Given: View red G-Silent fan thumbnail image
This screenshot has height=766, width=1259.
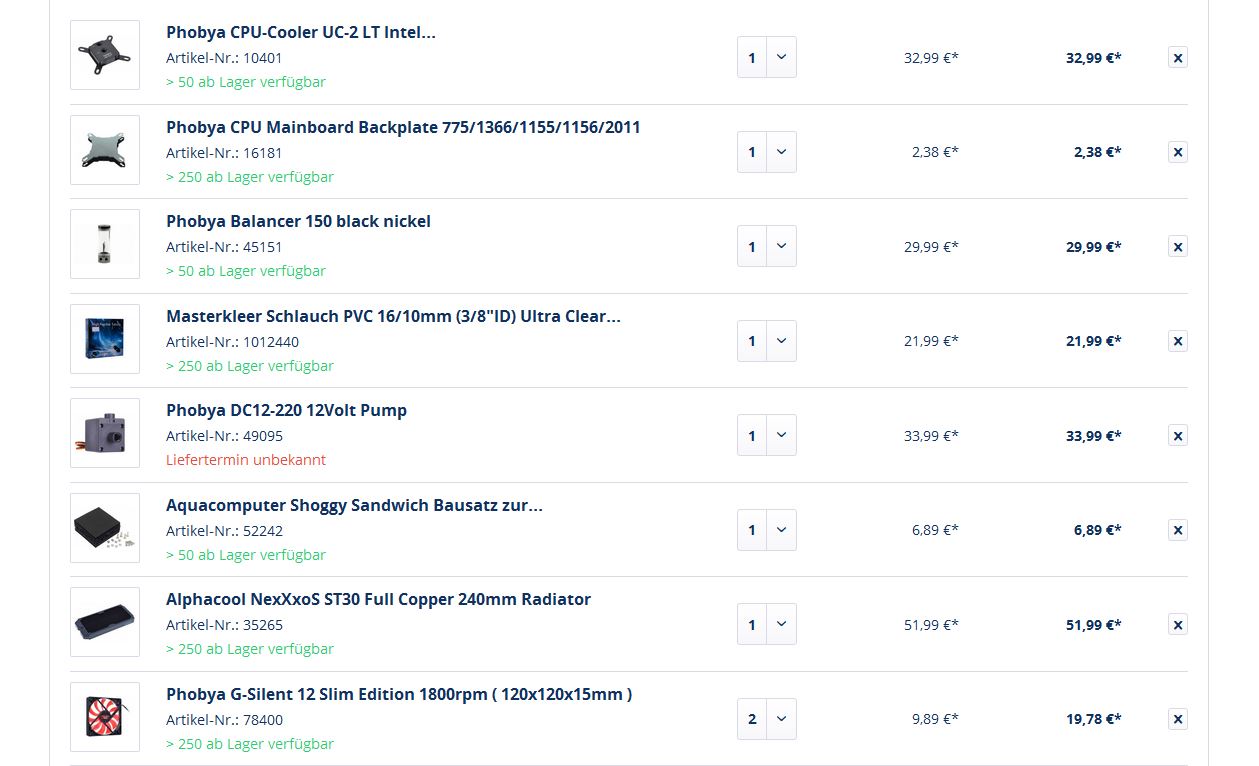Looking at the screenshot, I should pyautogui.click(x=105, y=717).
